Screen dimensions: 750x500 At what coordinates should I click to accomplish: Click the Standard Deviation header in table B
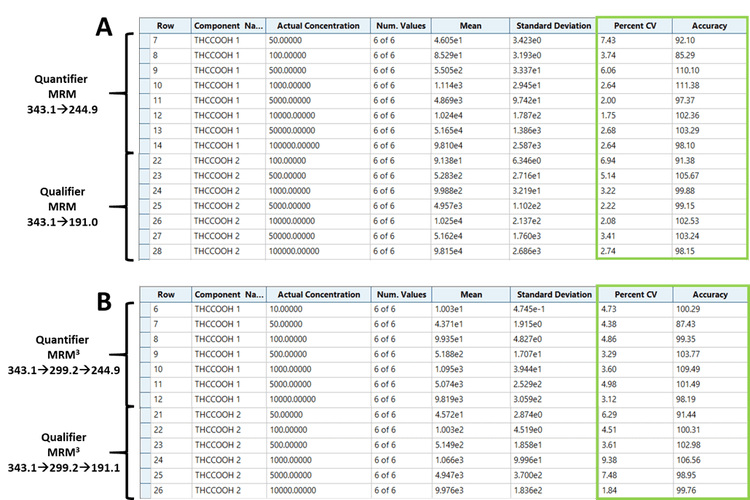[551, 294]
